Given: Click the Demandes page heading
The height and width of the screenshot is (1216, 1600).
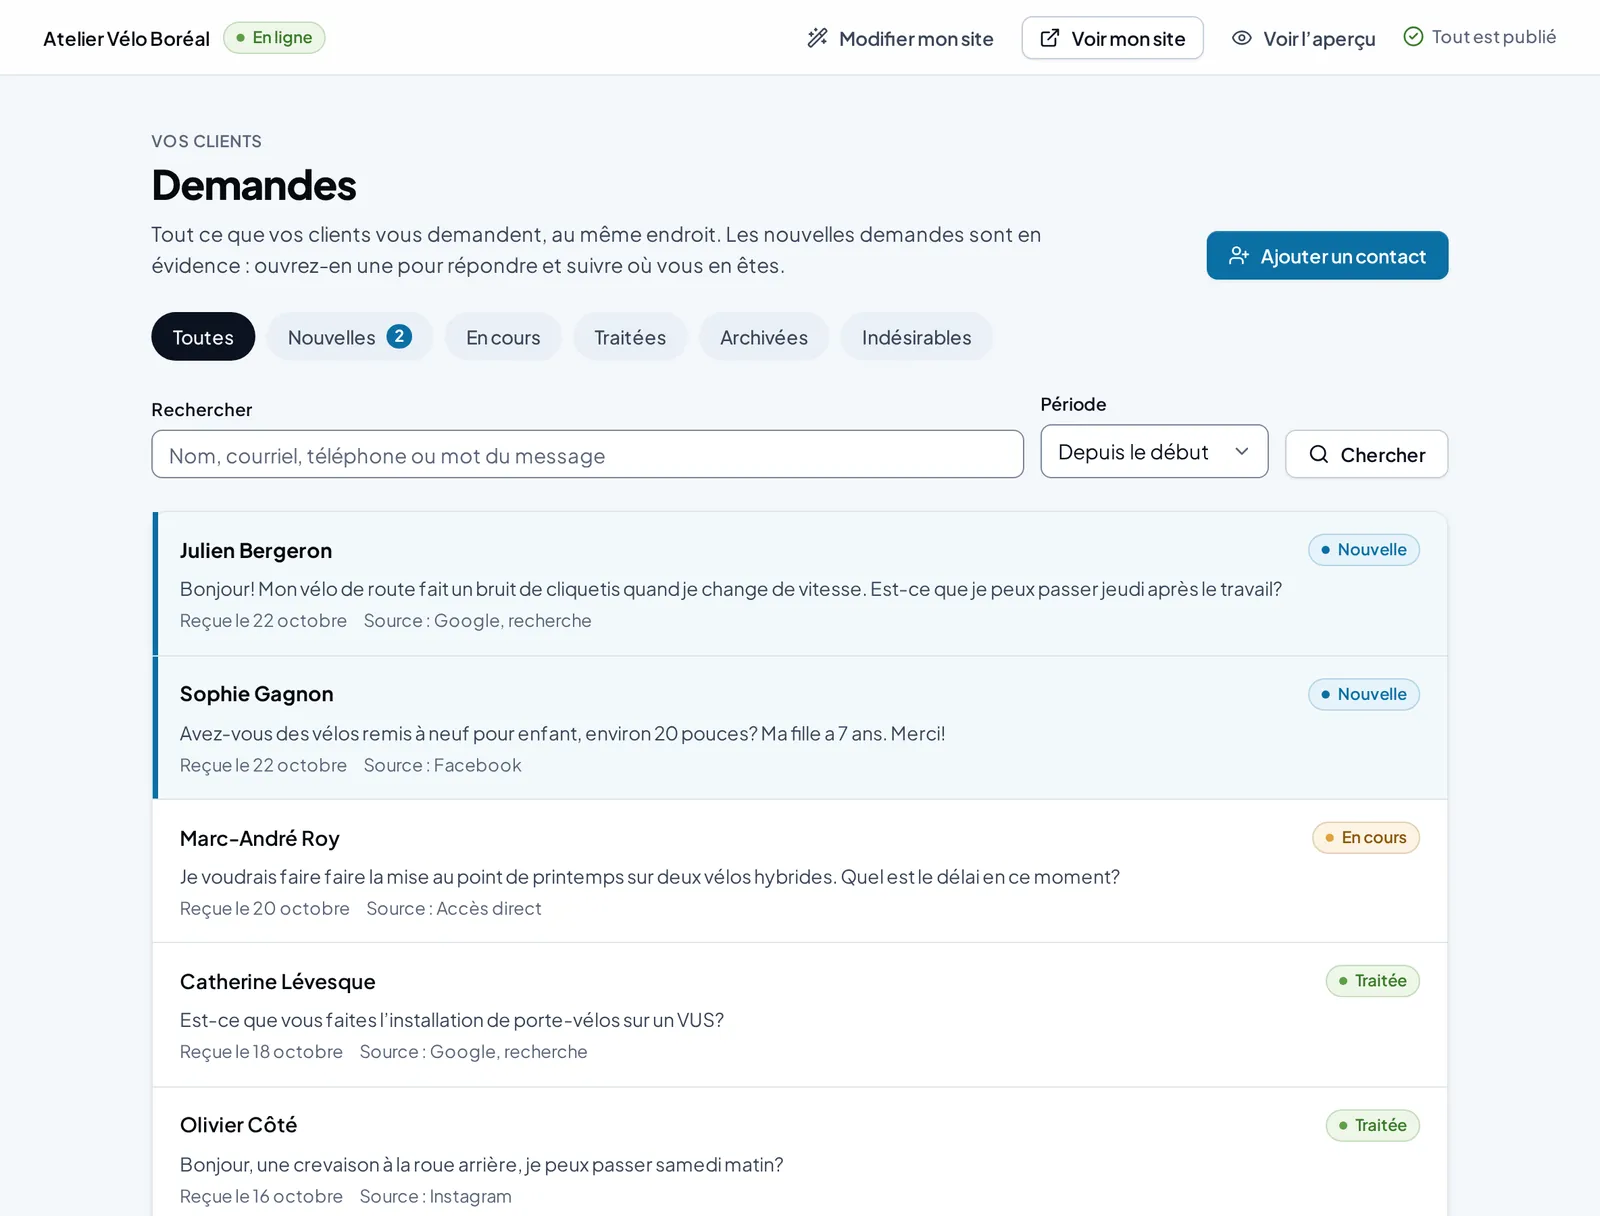Looking at the screenshot, I should click(254, 185).
